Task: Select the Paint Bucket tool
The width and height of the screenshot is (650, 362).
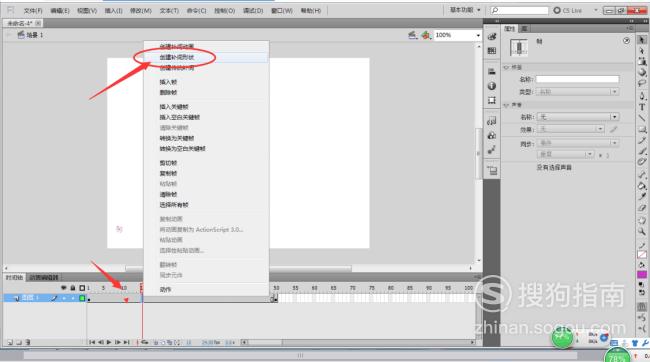Action: tap(642, 185)
